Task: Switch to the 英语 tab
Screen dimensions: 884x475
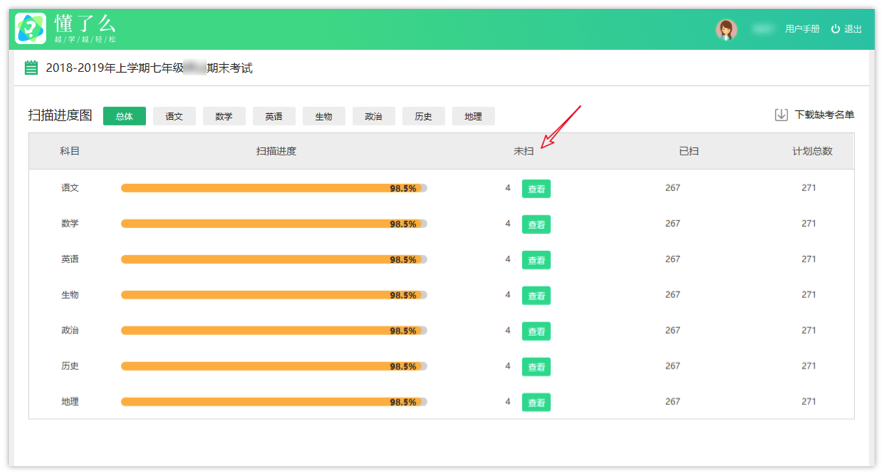Action: [274, 116]
